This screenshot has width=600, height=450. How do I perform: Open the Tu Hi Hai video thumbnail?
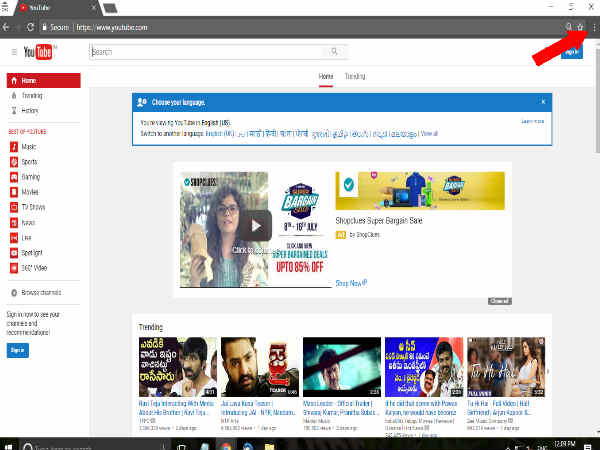point(506,367)
